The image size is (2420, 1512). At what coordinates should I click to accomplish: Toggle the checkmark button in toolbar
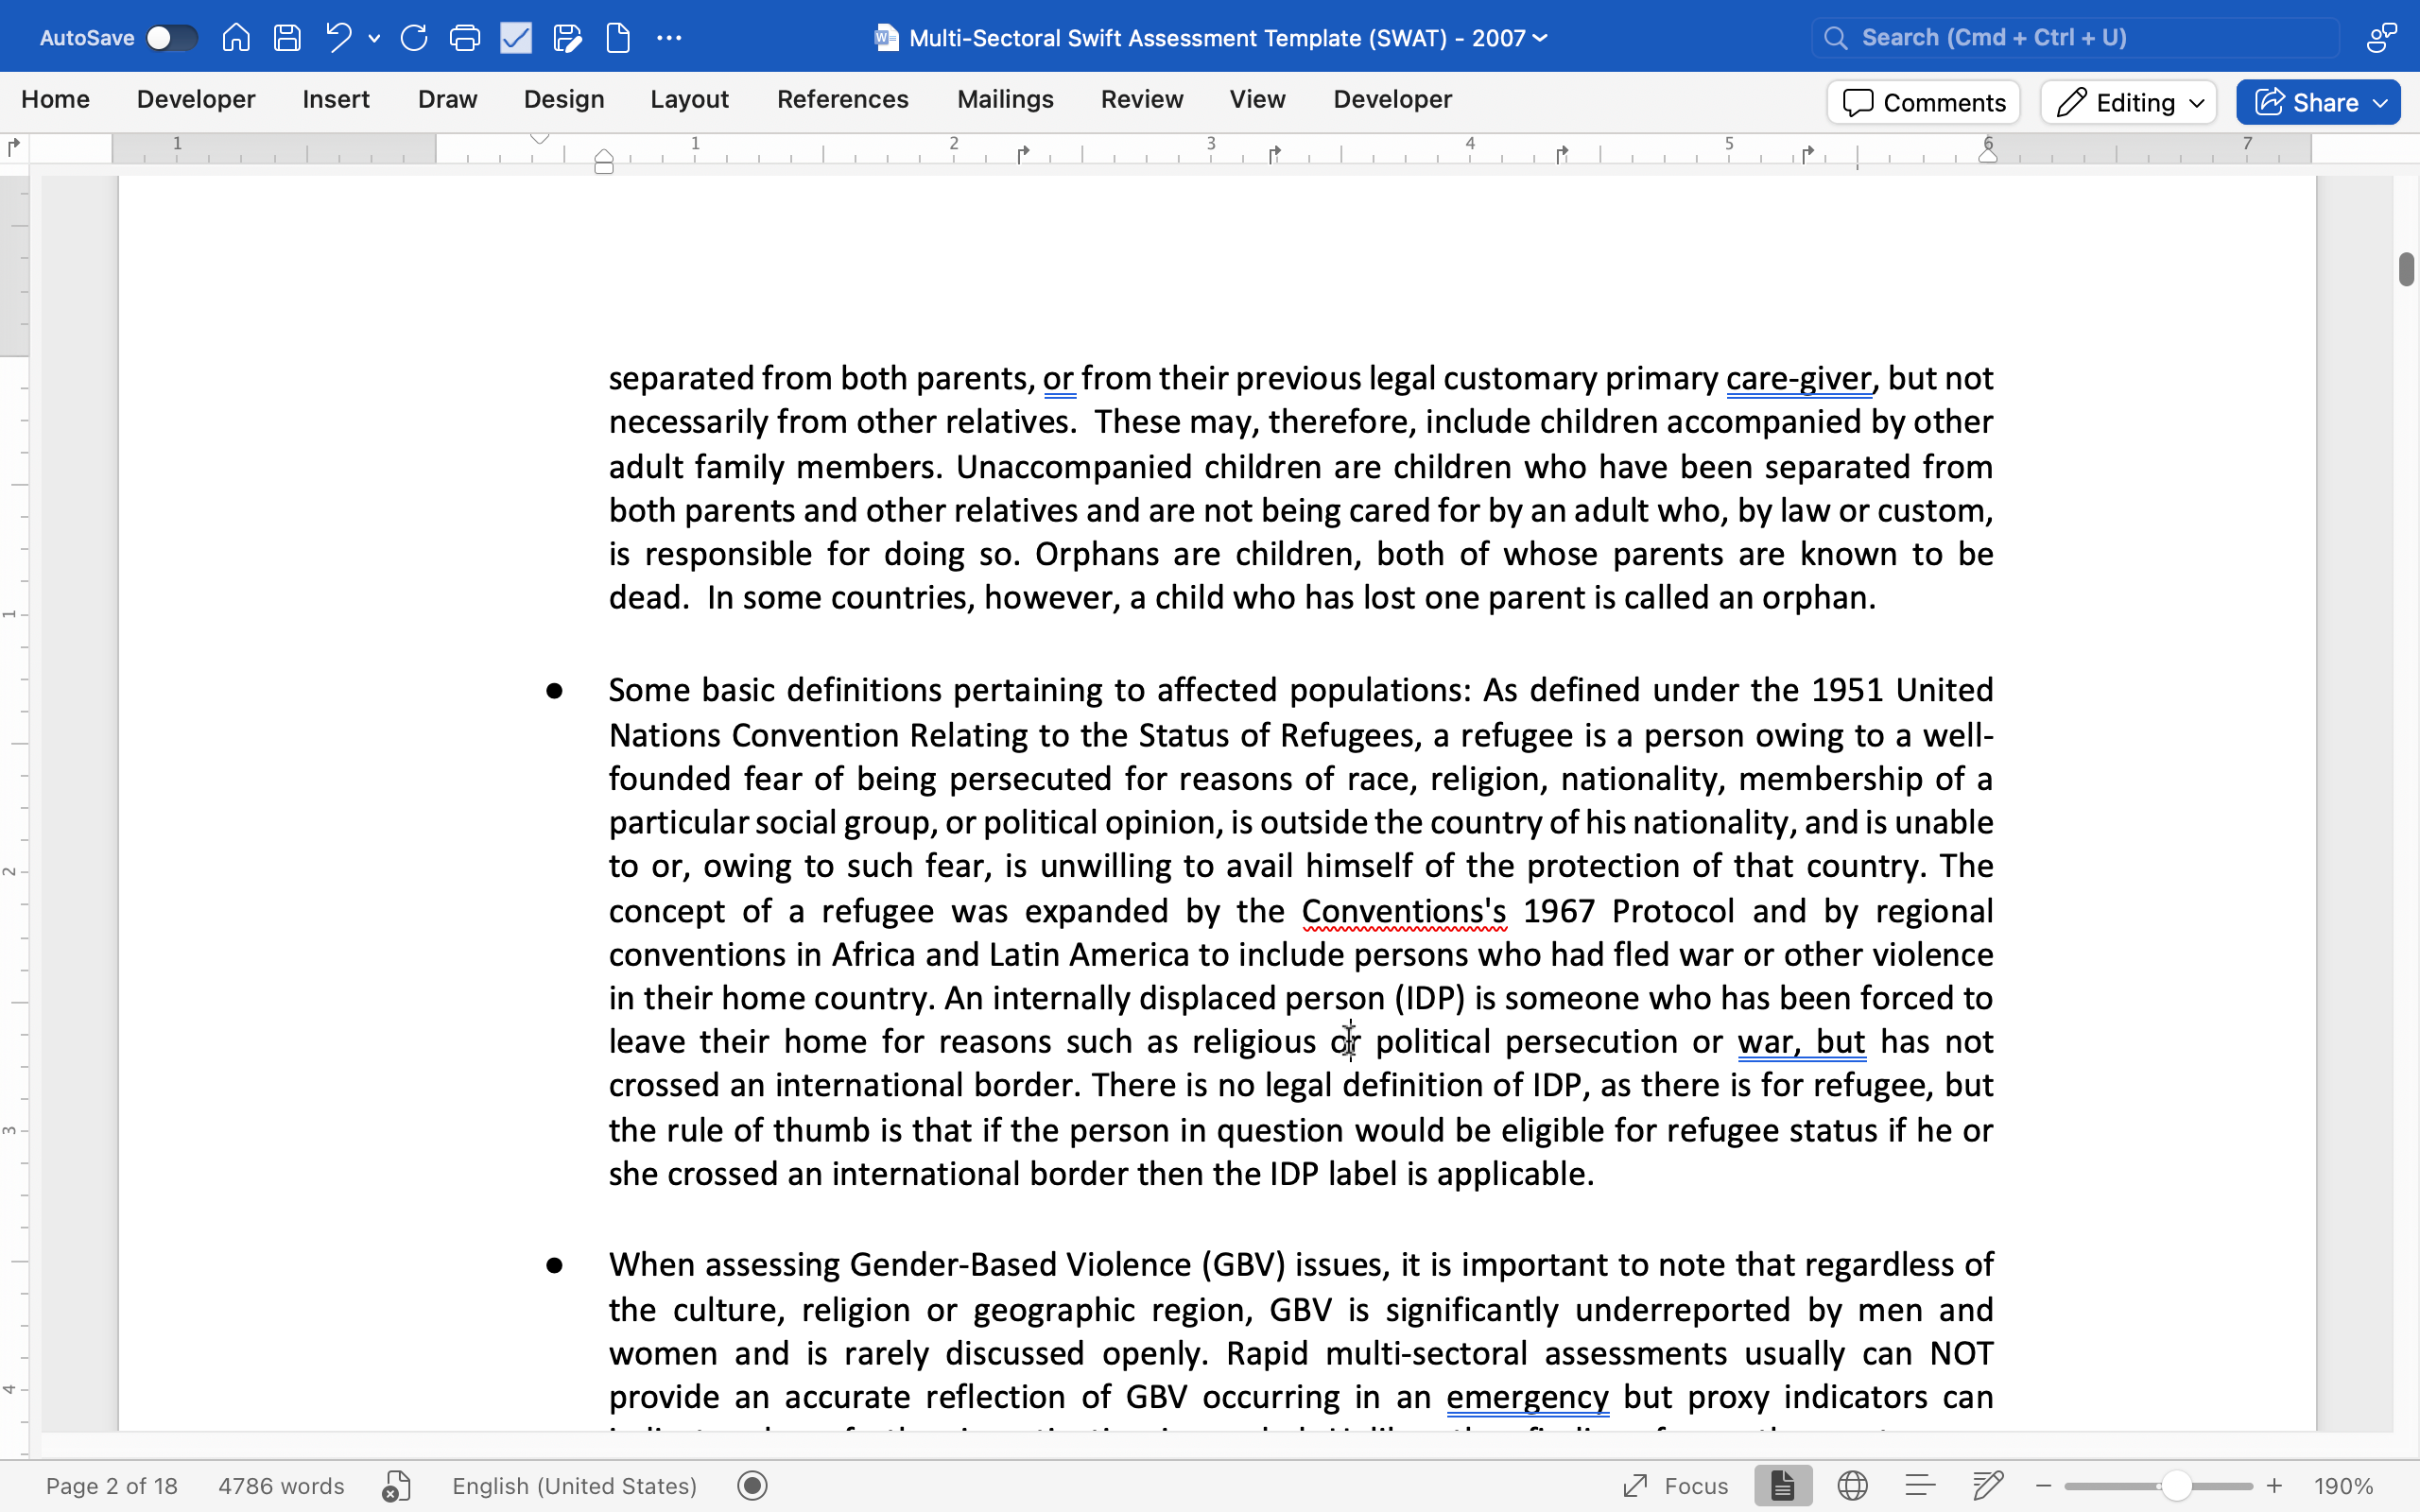[516, 38]
